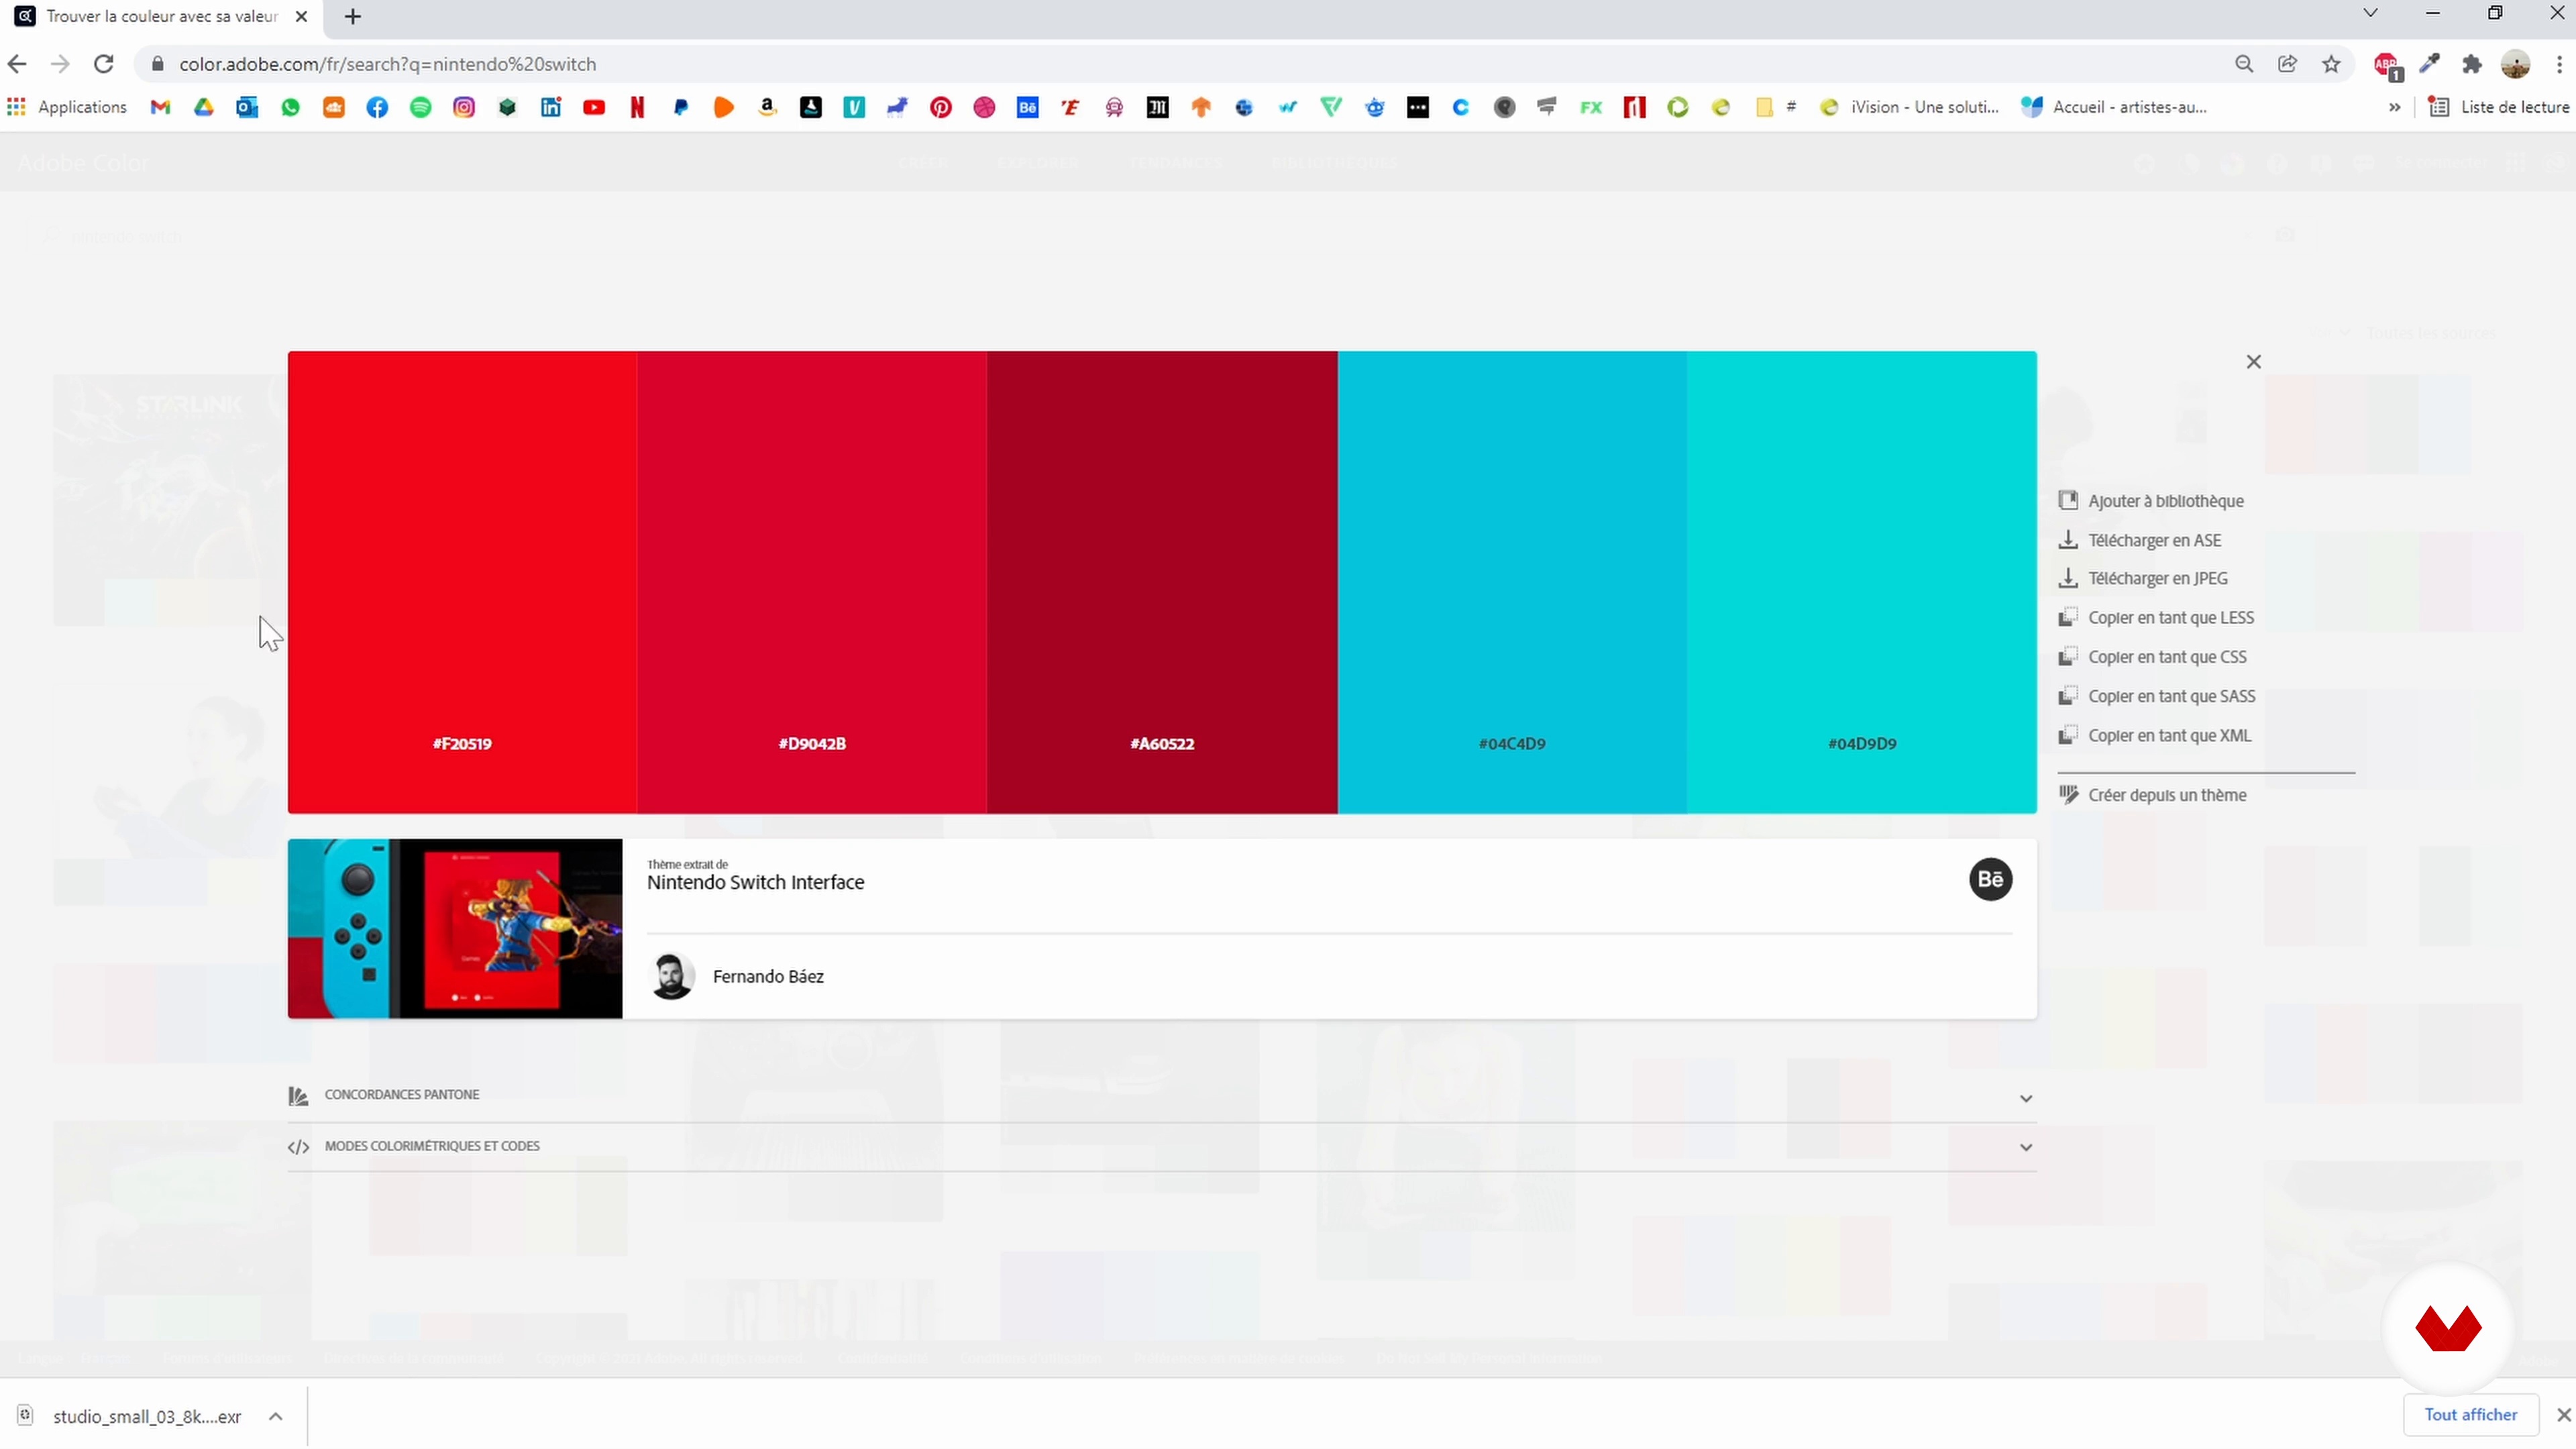Open the LinkedIn bookmark
Viewport: 2576px width, 1449px height.
coord(551,107)
